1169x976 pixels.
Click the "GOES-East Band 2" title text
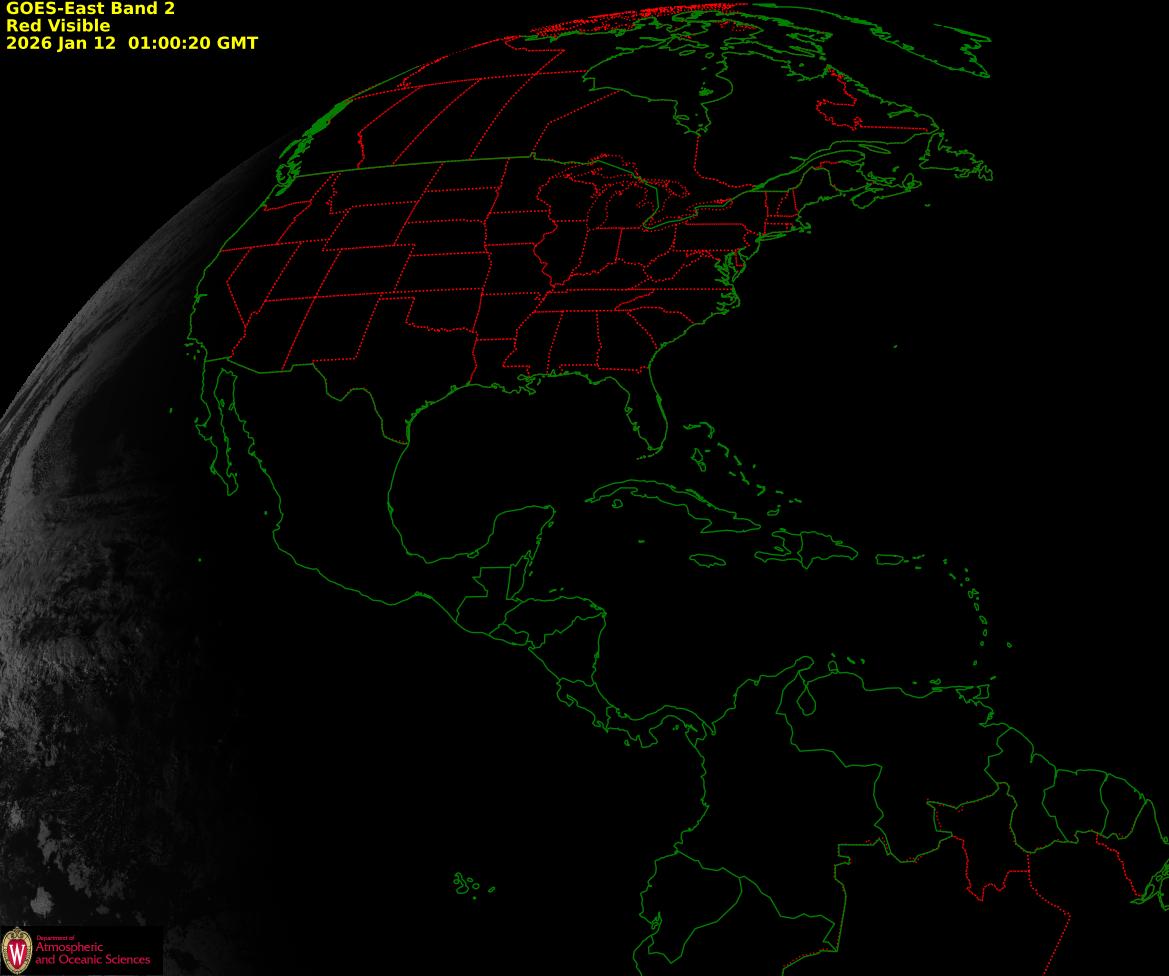click(90, 9)
